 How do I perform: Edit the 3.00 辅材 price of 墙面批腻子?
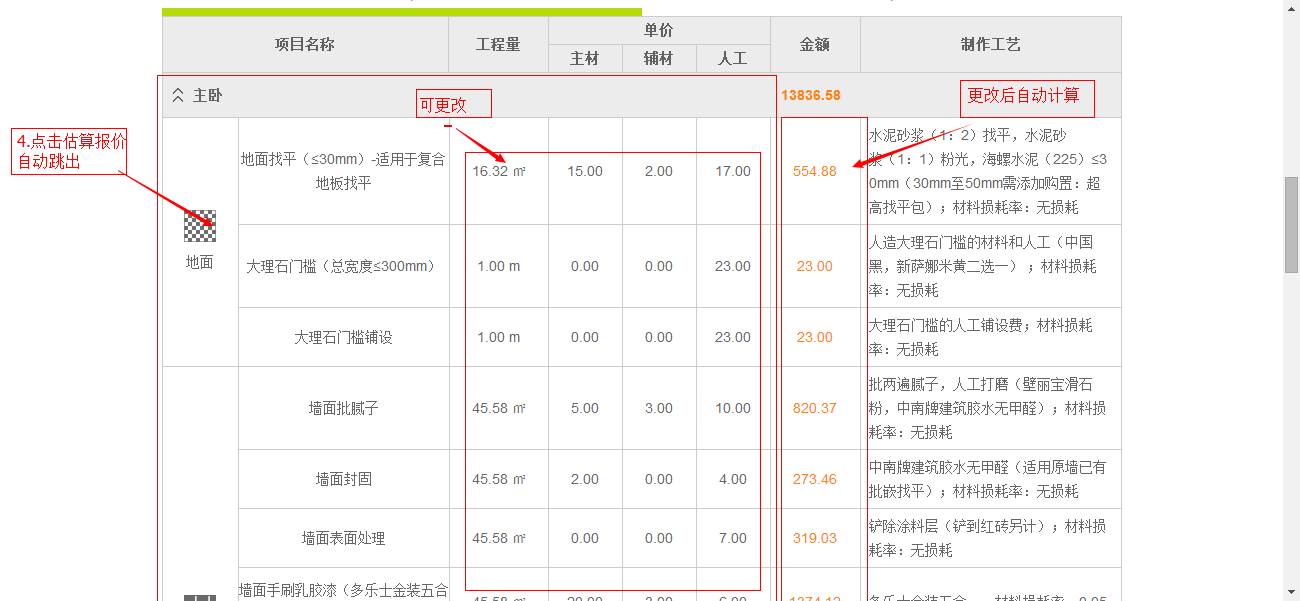tap(659, 408)
